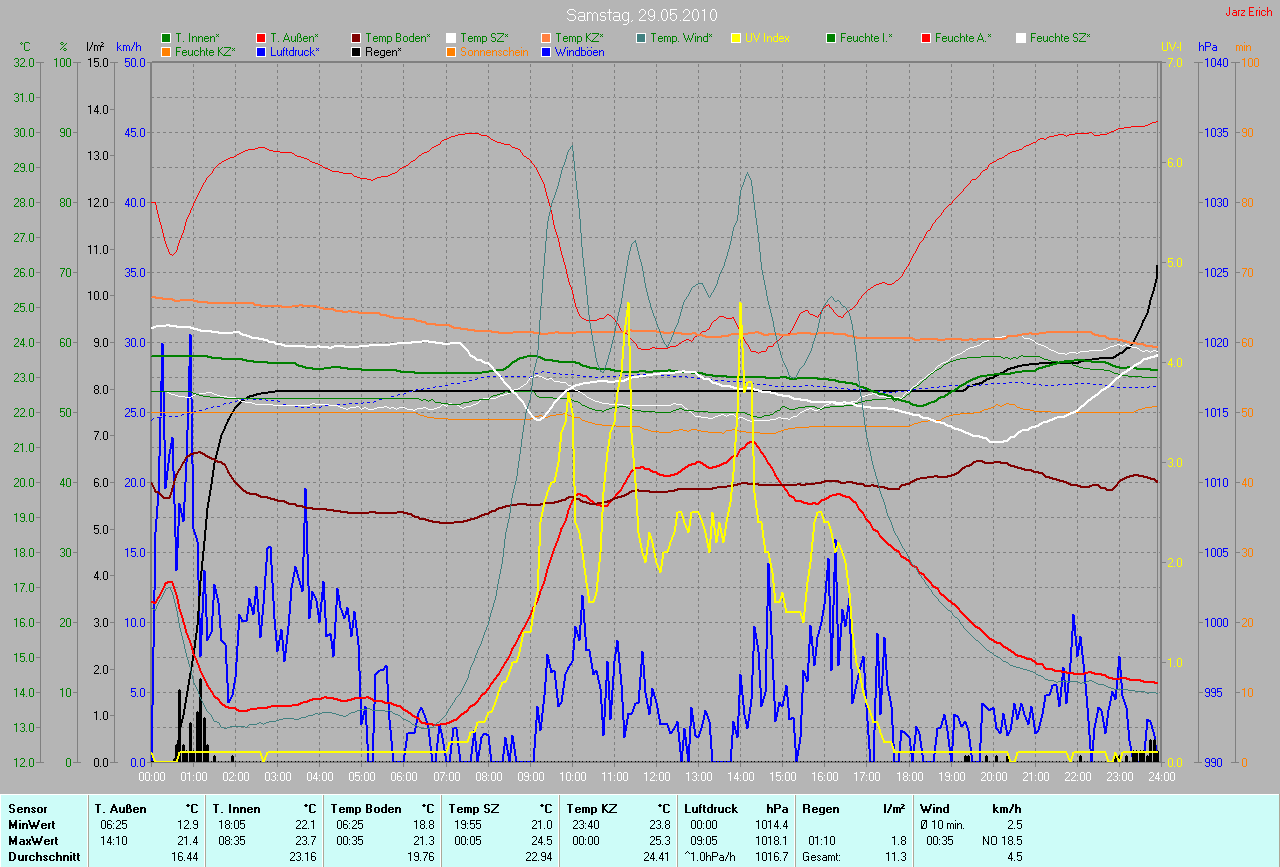
Task: Click the Sonnenschein legend label
Action: click(x=494, y=51)
